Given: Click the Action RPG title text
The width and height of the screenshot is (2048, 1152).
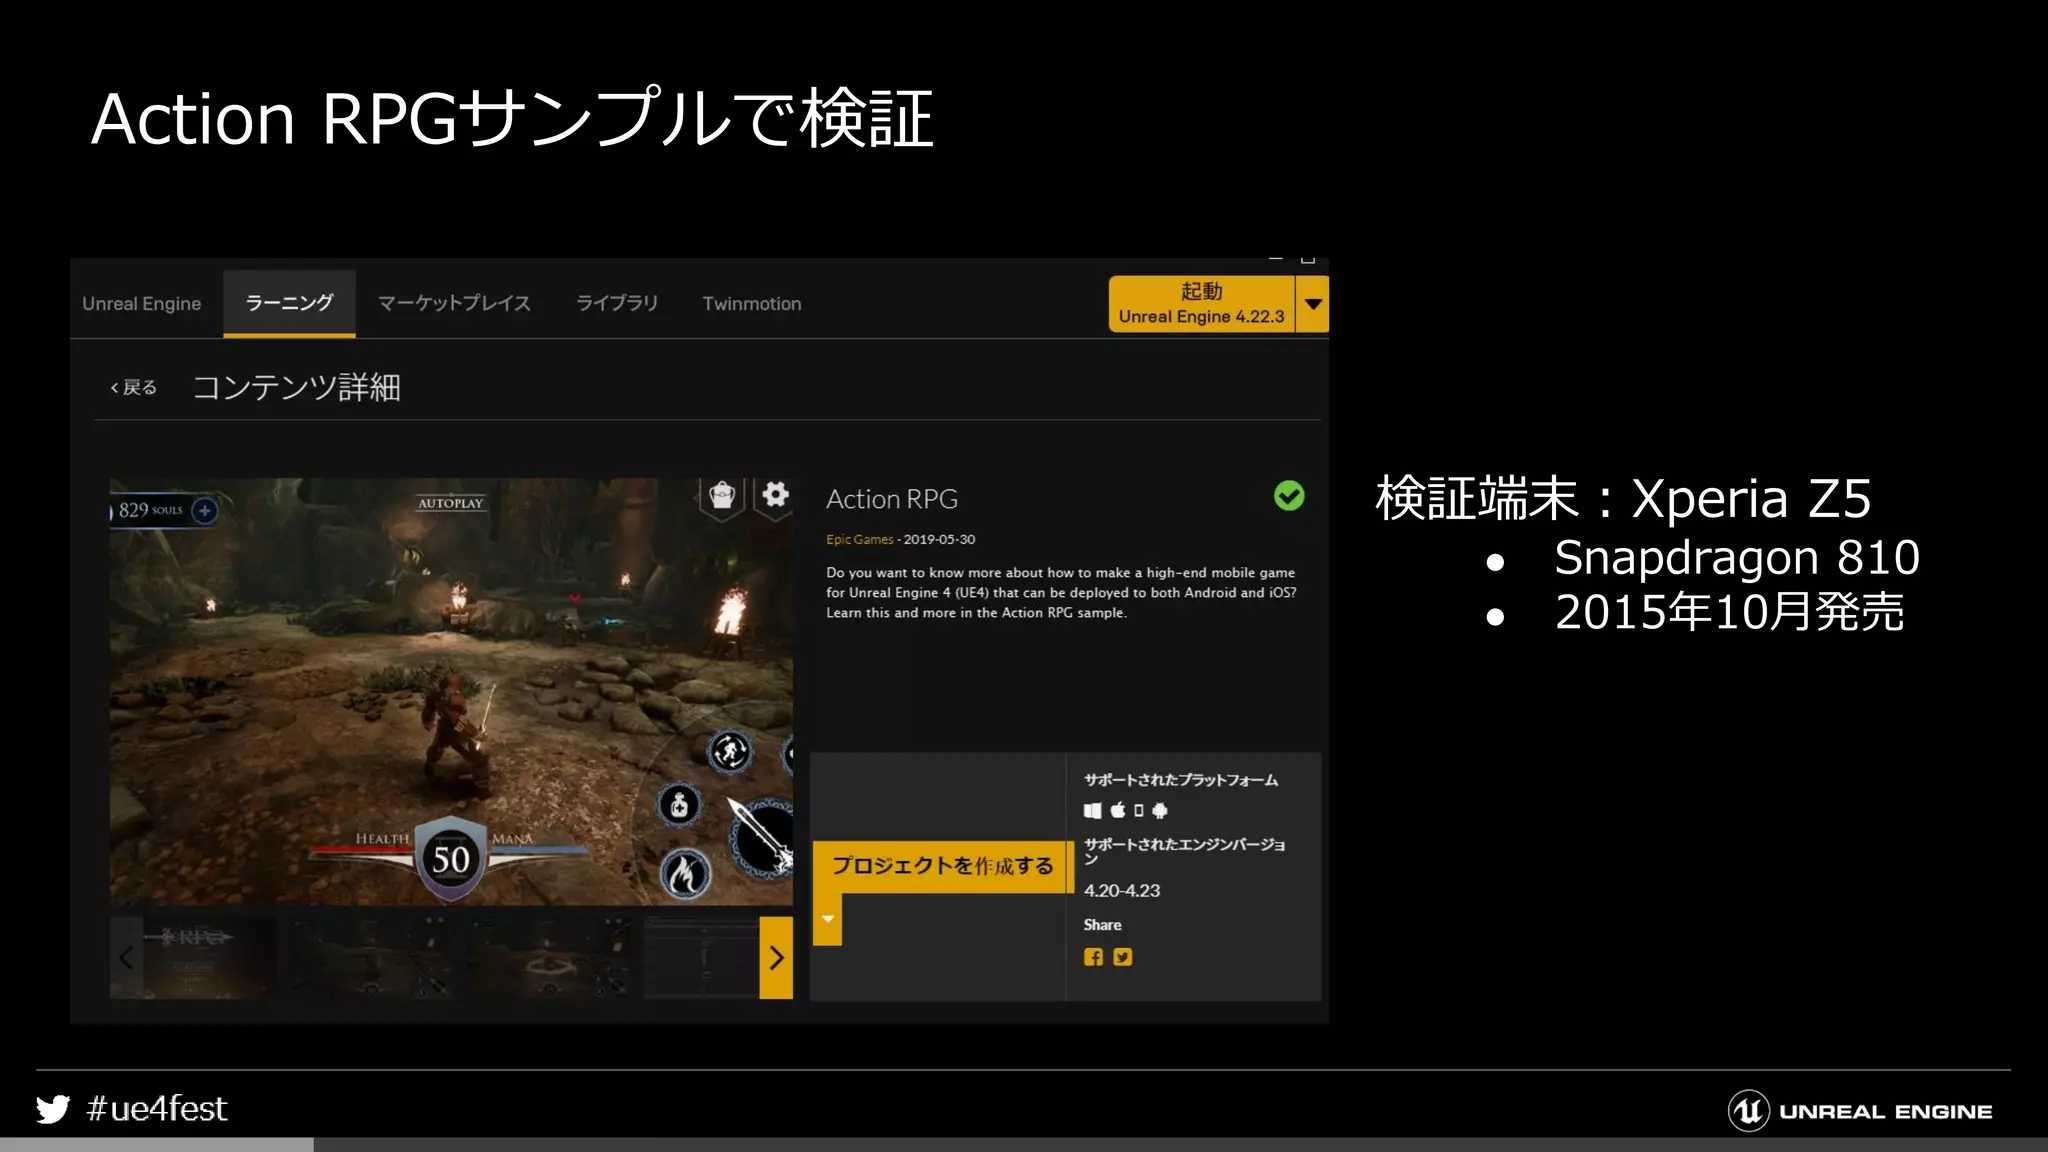Looking at the screenshot, I should click(892, 499).
